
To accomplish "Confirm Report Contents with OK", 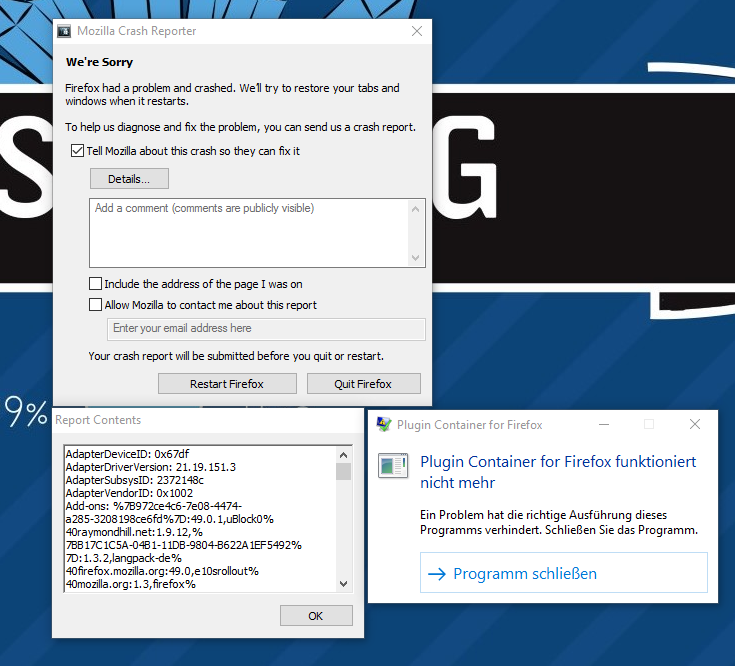I will (x=316, y=615).
